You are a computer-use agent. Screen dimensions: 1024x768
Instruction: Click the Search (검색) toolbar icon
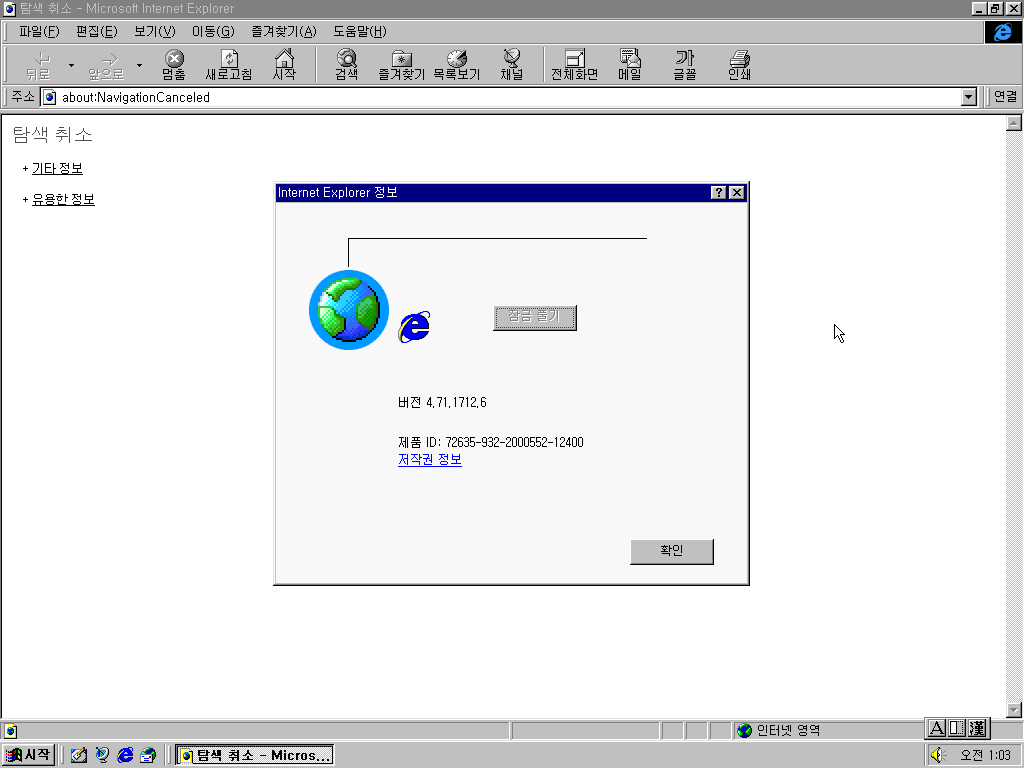347,65
